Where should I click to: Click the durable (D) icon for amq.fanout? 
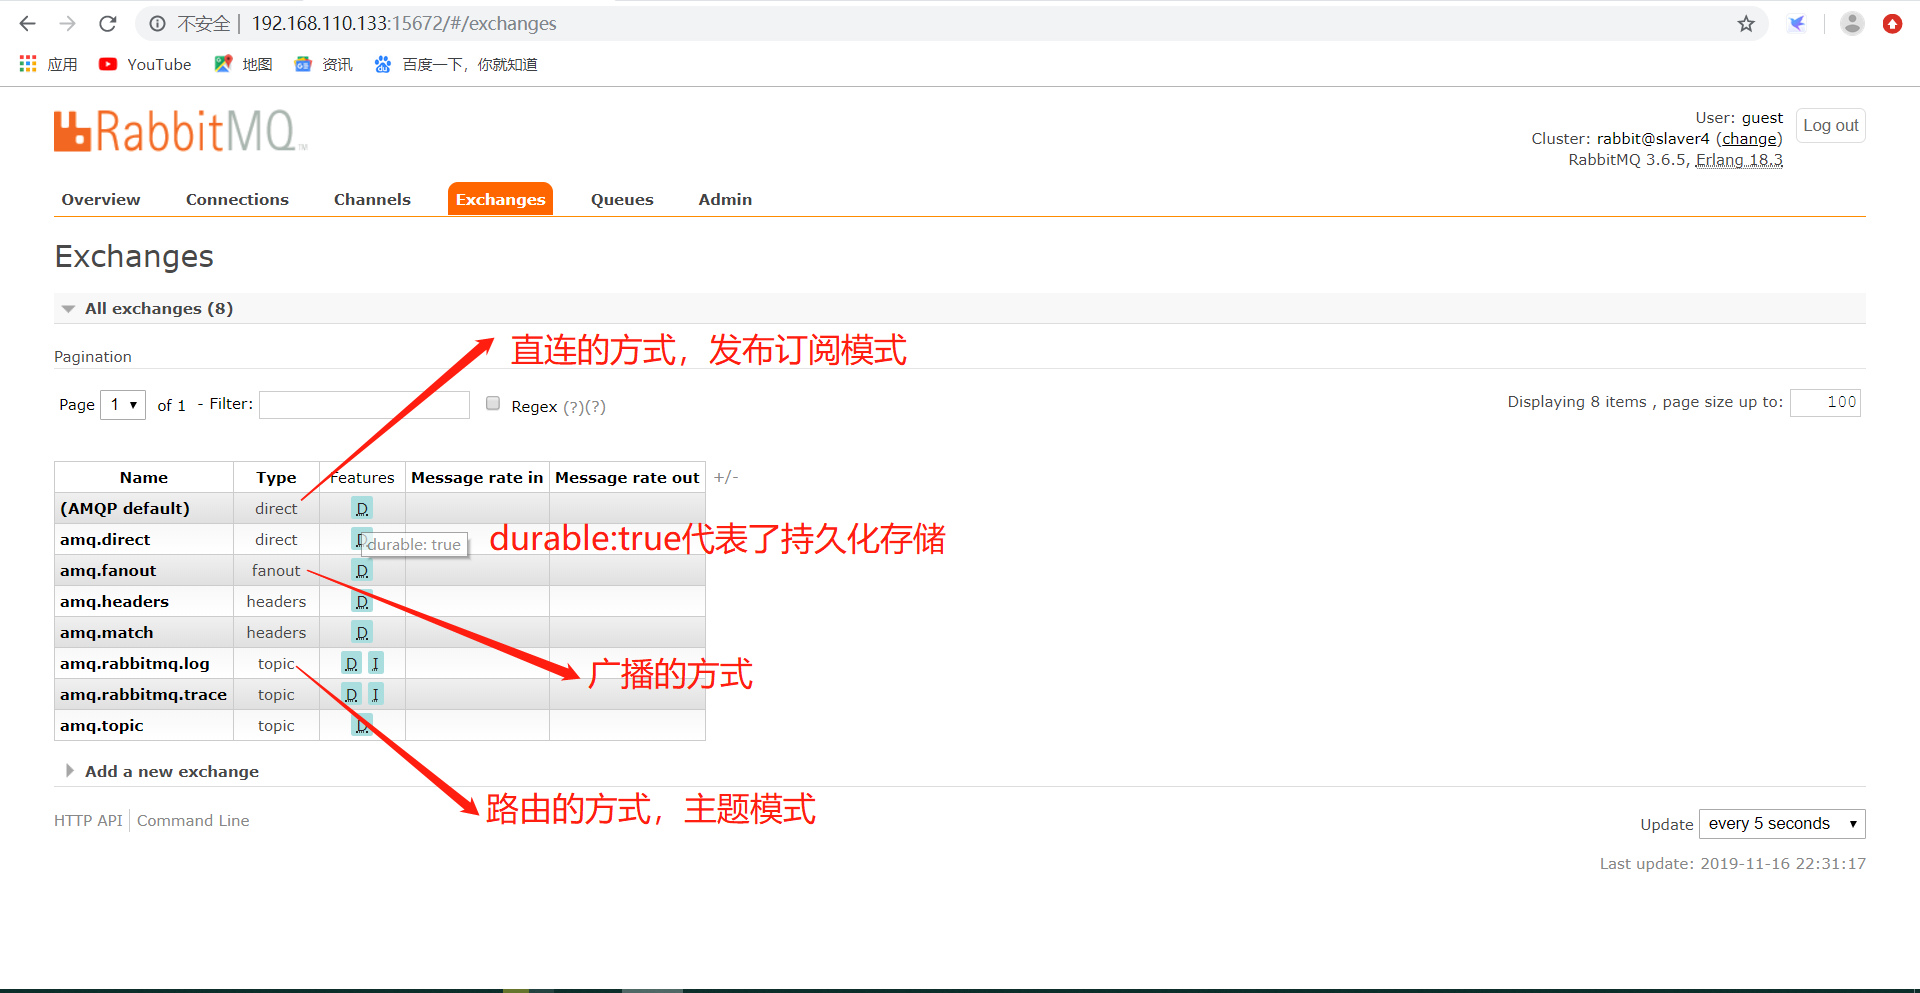click(362, 570)
